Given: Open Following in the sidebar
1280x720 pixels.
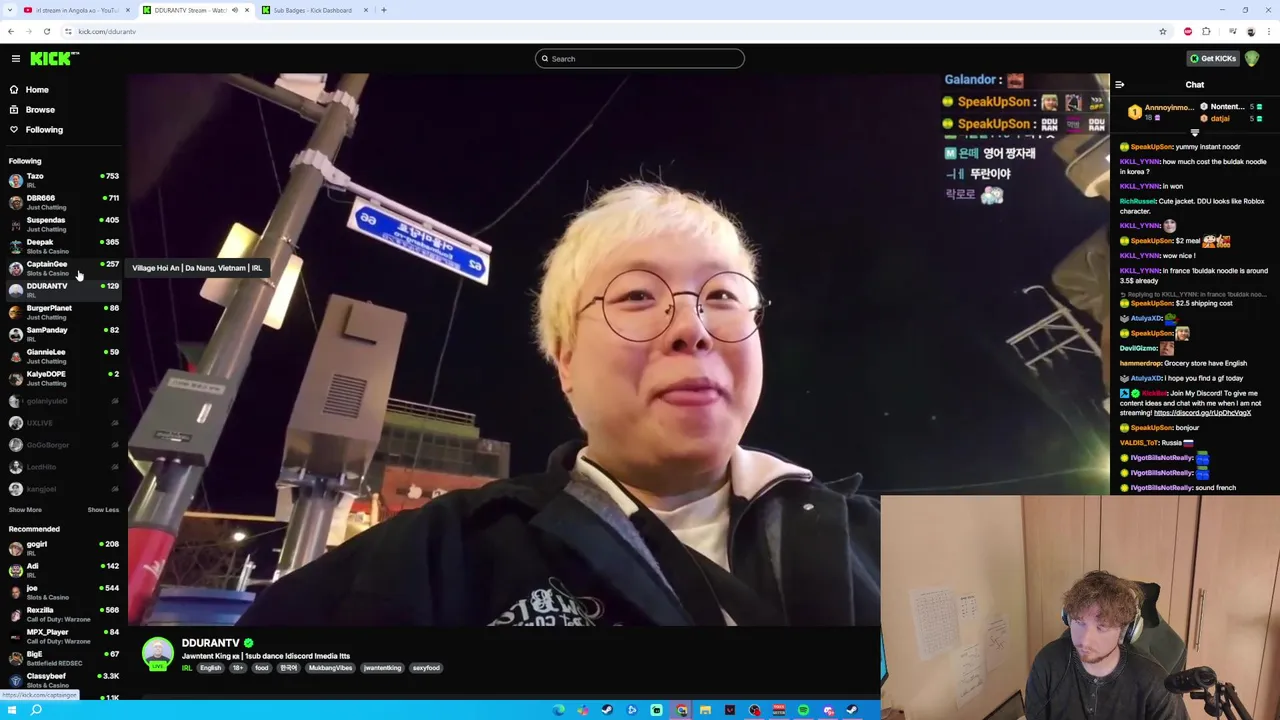Looking at the screenshot, I should point(44,130).
